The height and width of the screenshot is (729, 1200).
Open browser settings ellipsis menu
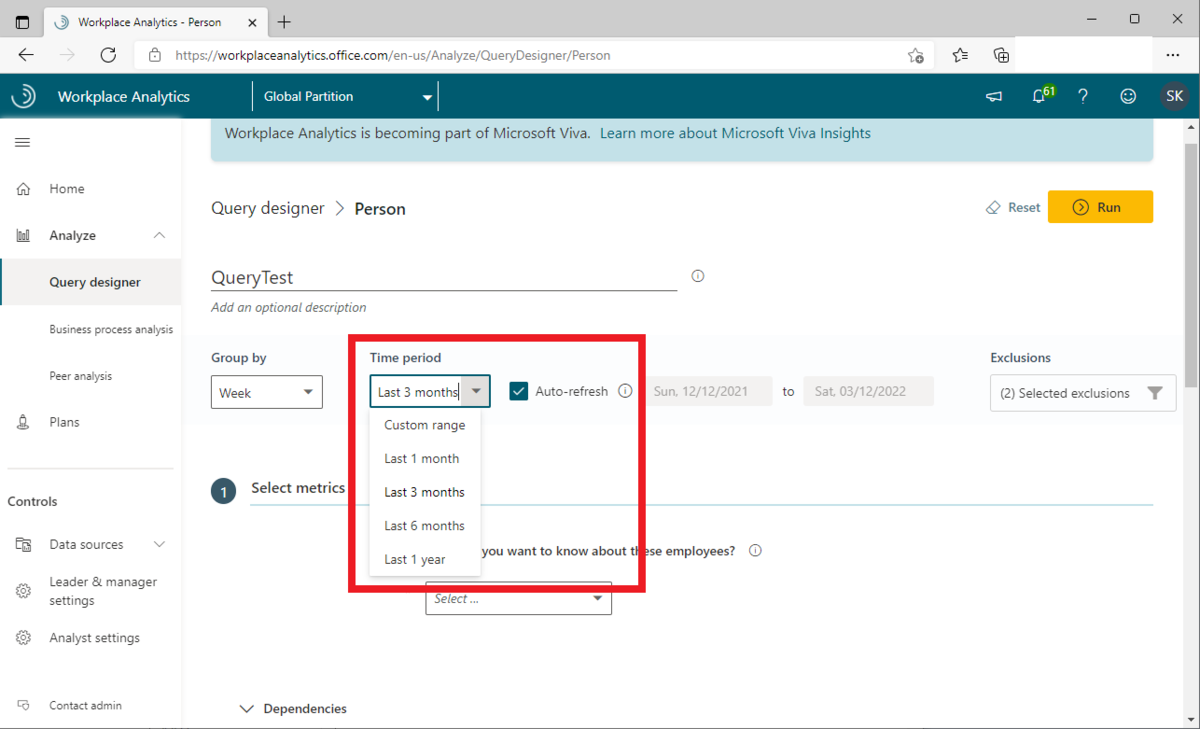pos(1173,55)
